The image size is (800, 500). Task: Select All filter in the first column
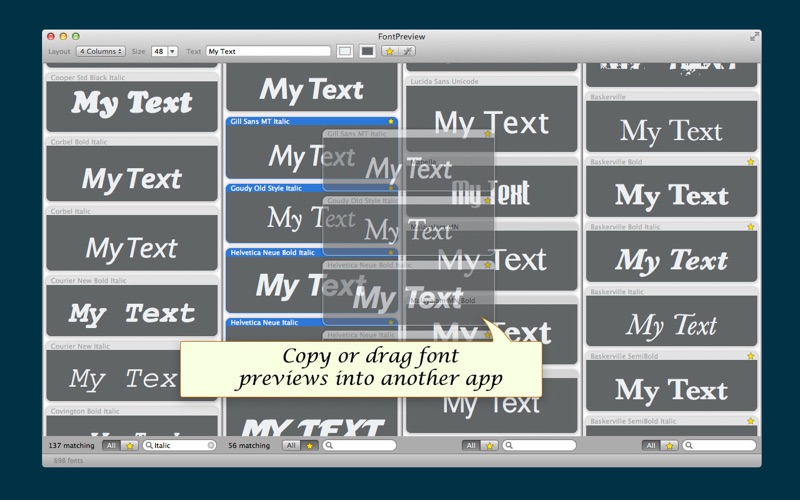pyautogui.click(x=111, y=445)
